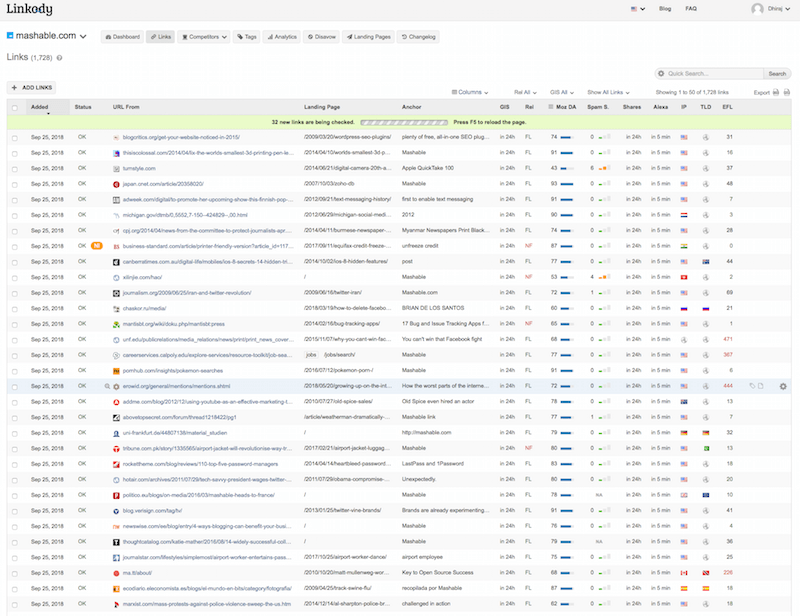
Task: Open the Columns dropdown
Action: click(470, 92)
